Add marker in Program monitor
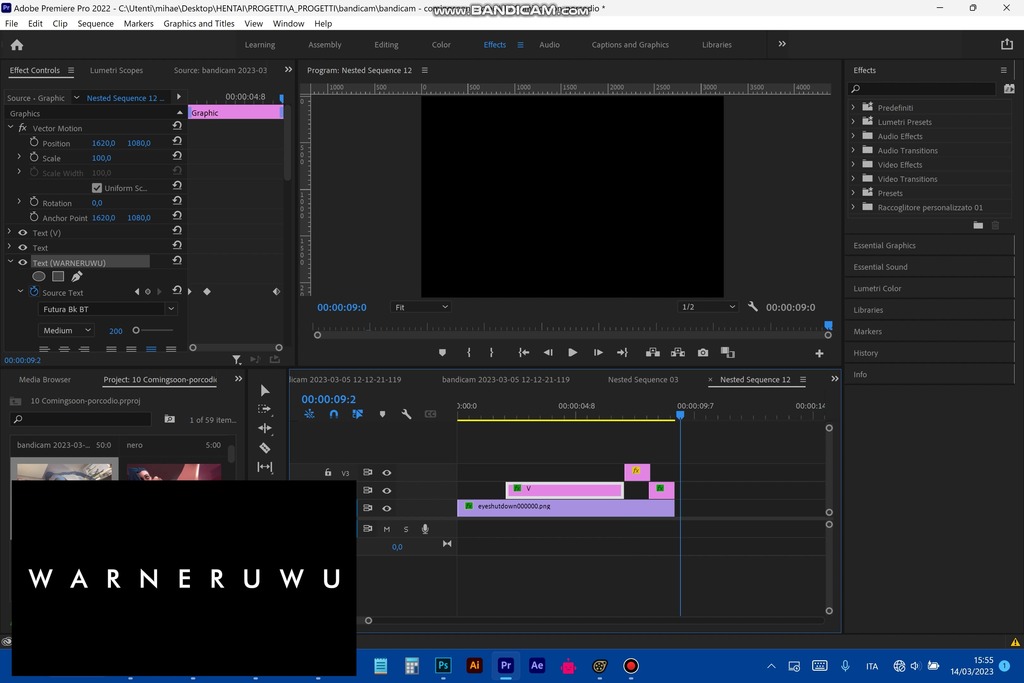Image resolution: width=1024 pixels, height=683 pixels. pyautogui.click(x=442, y=353)
